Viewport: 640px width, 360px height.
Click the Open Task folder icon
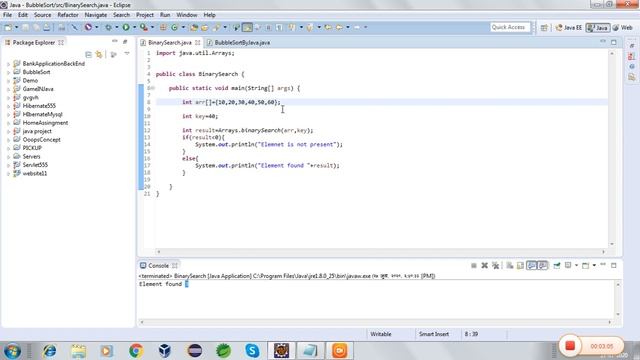coord(204,27)
